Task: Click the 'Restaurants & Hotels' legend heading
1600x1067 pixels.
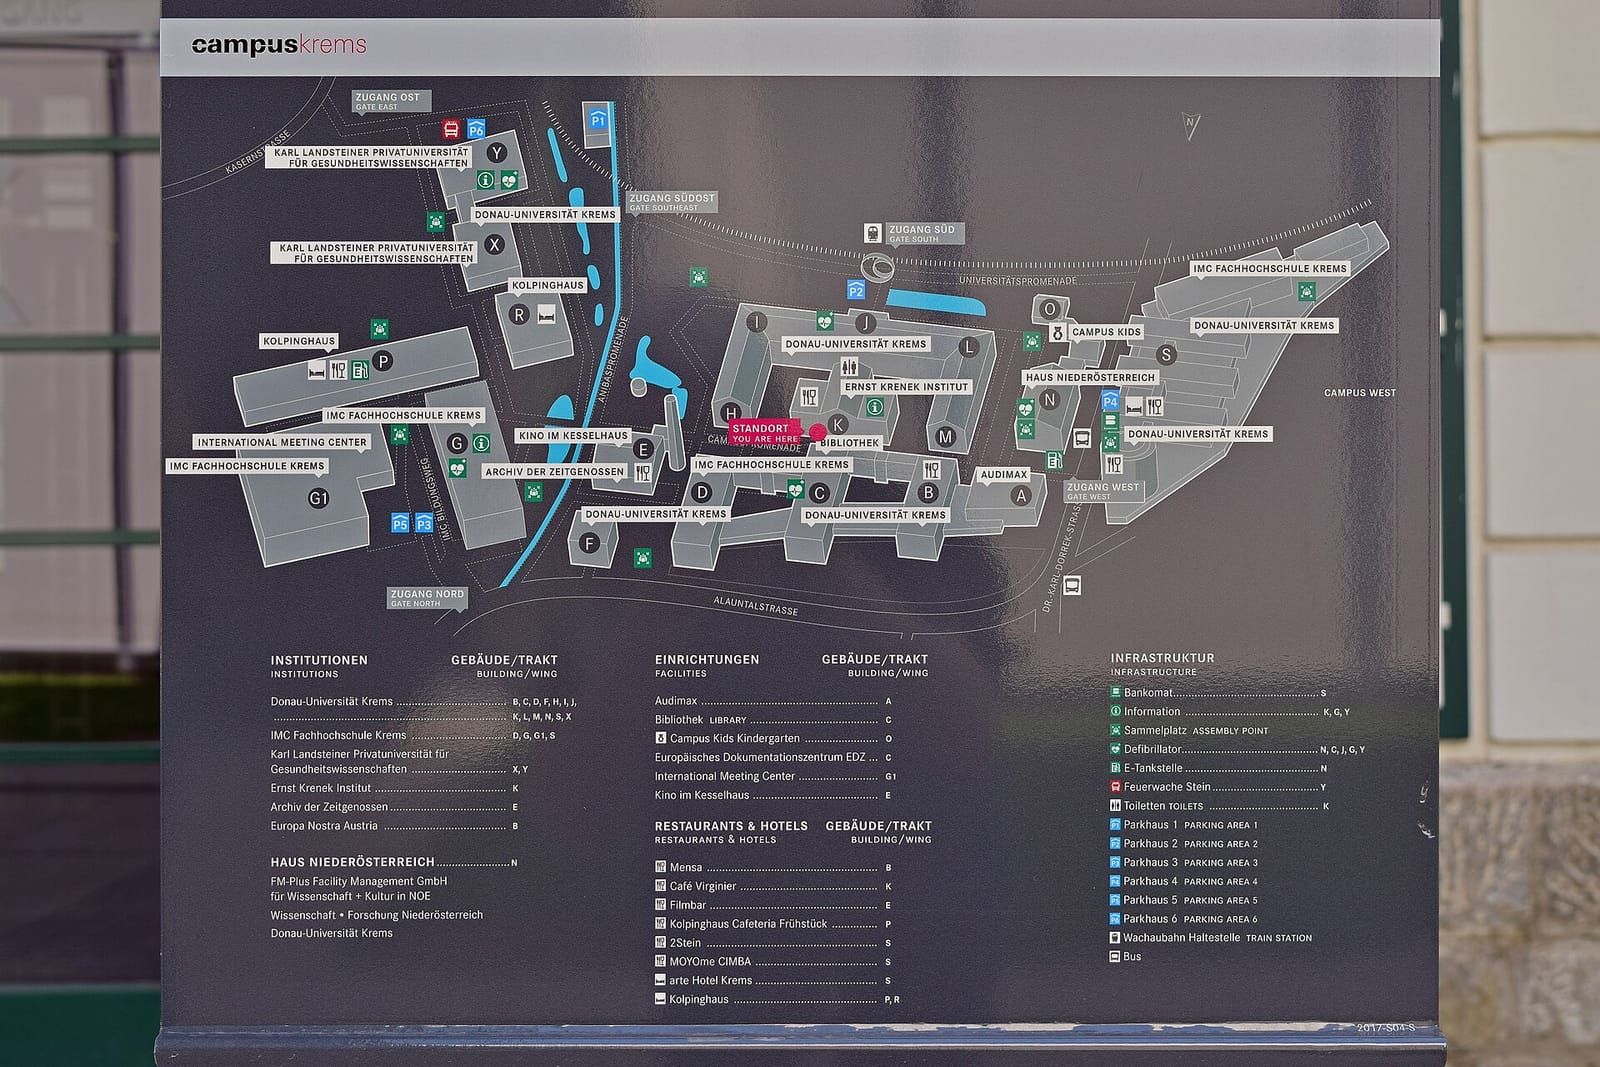Action: click(x=731, y=826)
